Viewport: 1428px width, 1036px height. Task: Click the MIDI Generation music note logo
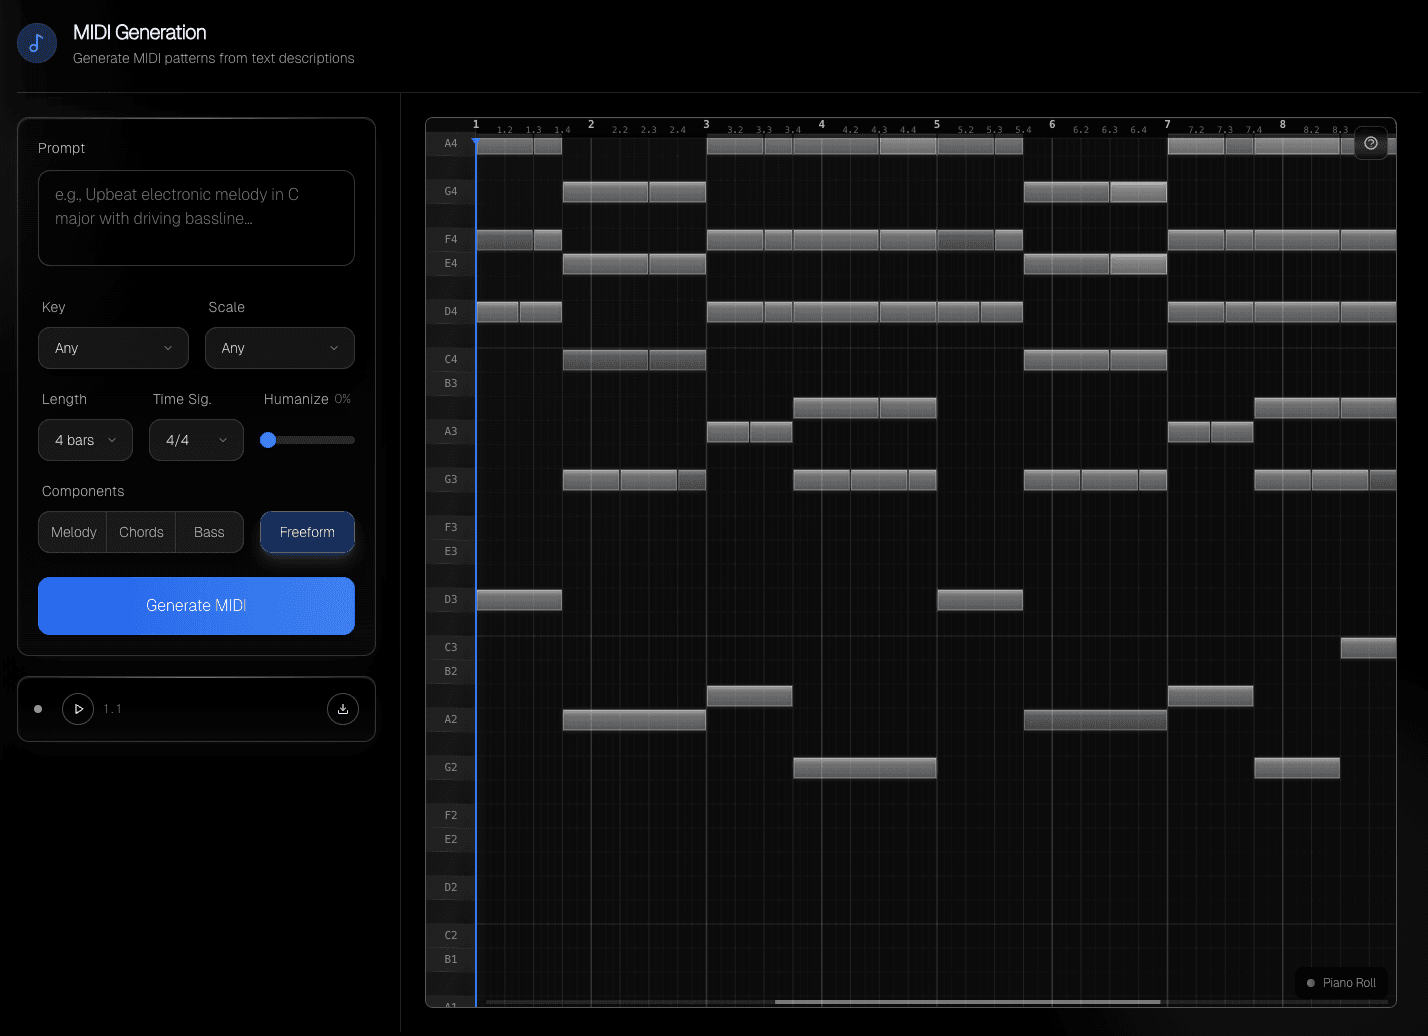(36, 43)
